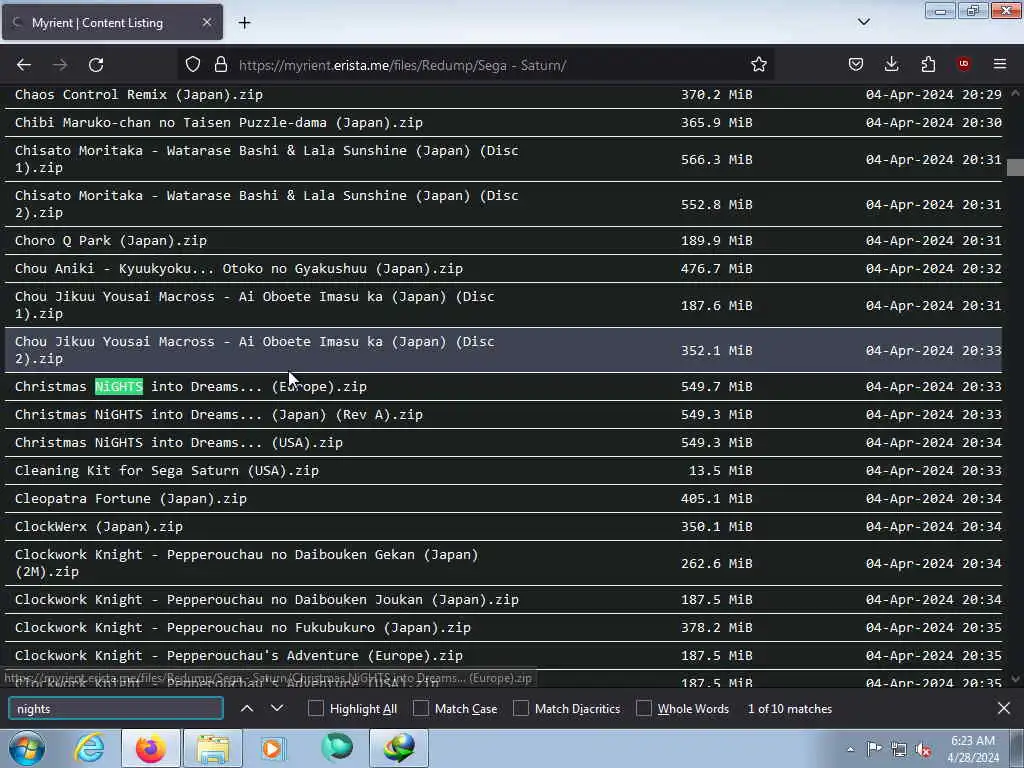Viewport: 1024px width, 768px height.
Task: Open Windows Media Player from the taskbar
Action: pos(273,748)
